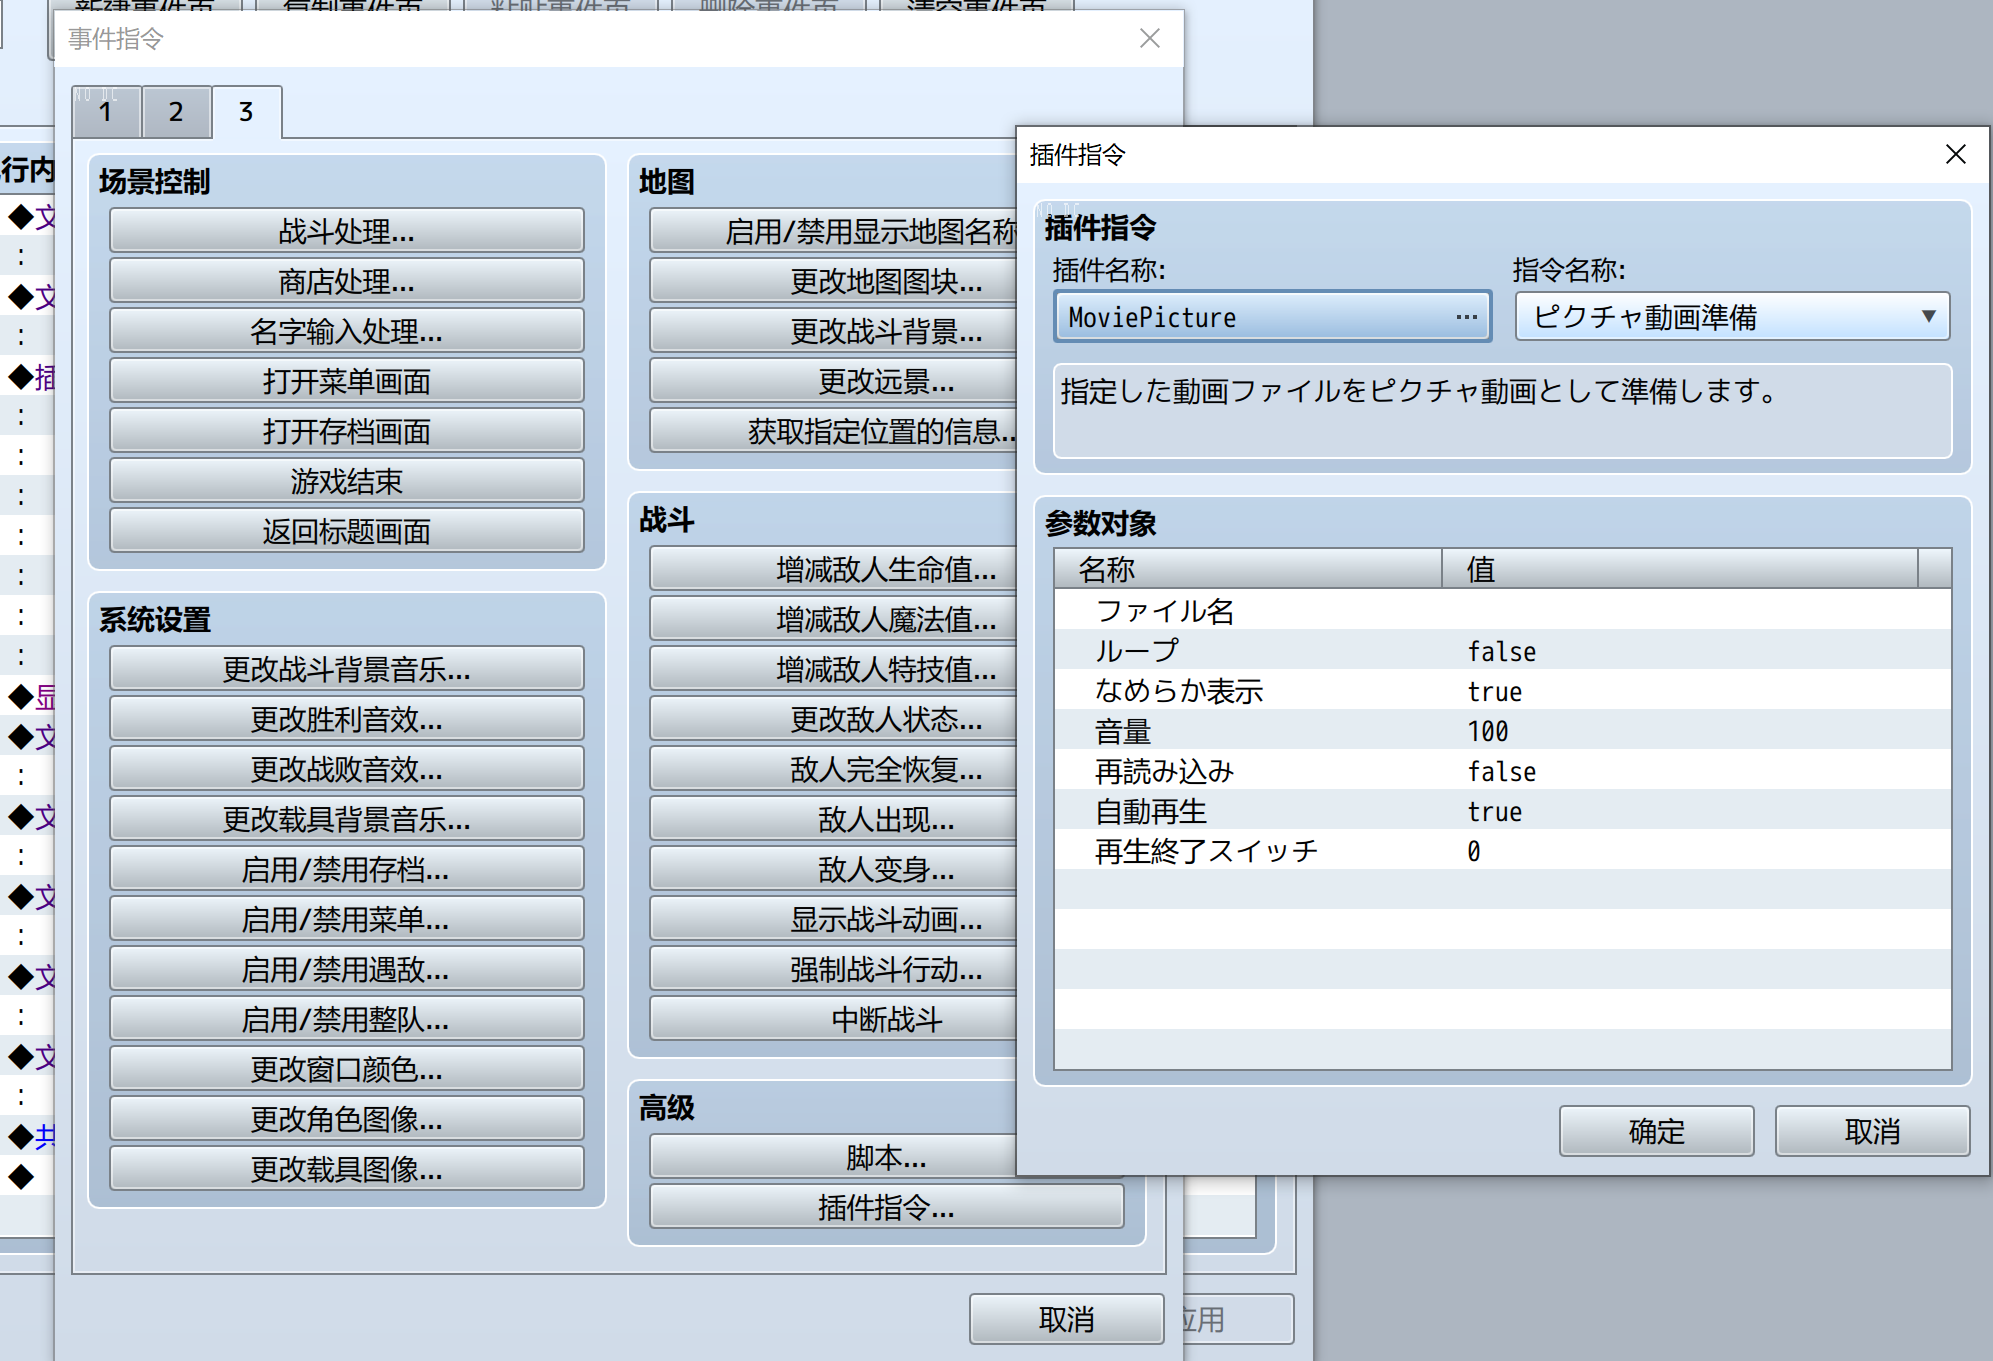Open 更改窗口颜色... command
The image size is (1993, 1361).
point(346,1069)
